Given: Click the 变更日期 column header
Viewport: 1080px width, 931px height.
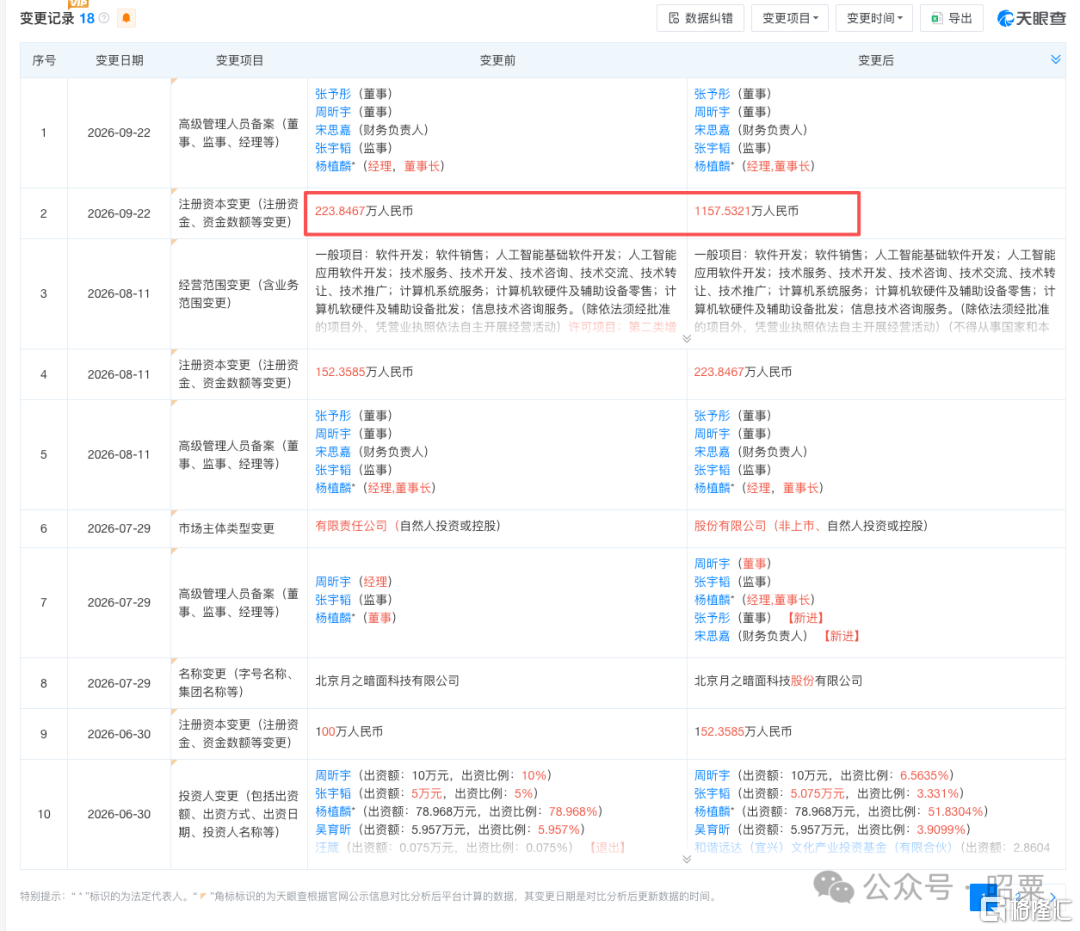Looking at the screenshot, I should pos(119,61).
